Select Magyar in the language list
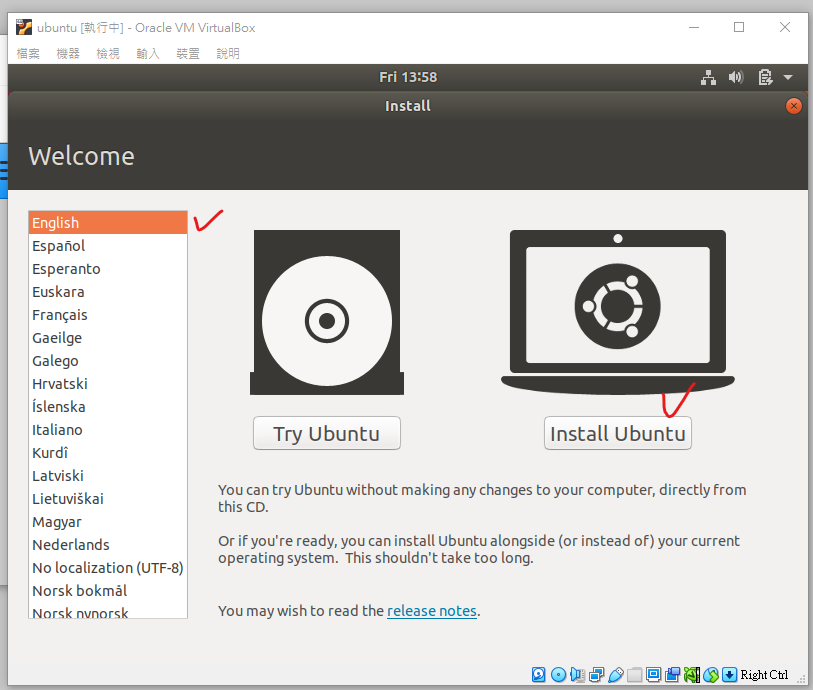 [108, 522]
